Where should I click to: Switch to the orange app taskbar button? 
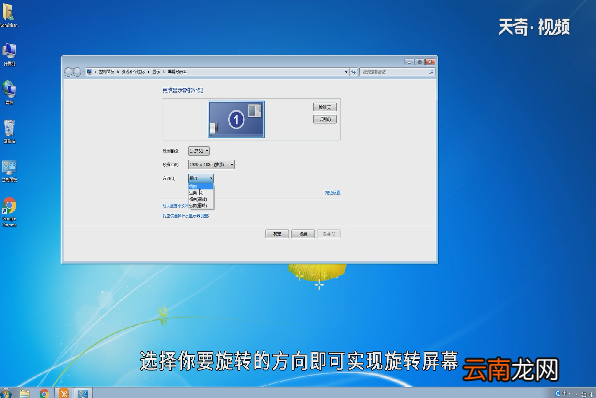[x=64, y=393]
